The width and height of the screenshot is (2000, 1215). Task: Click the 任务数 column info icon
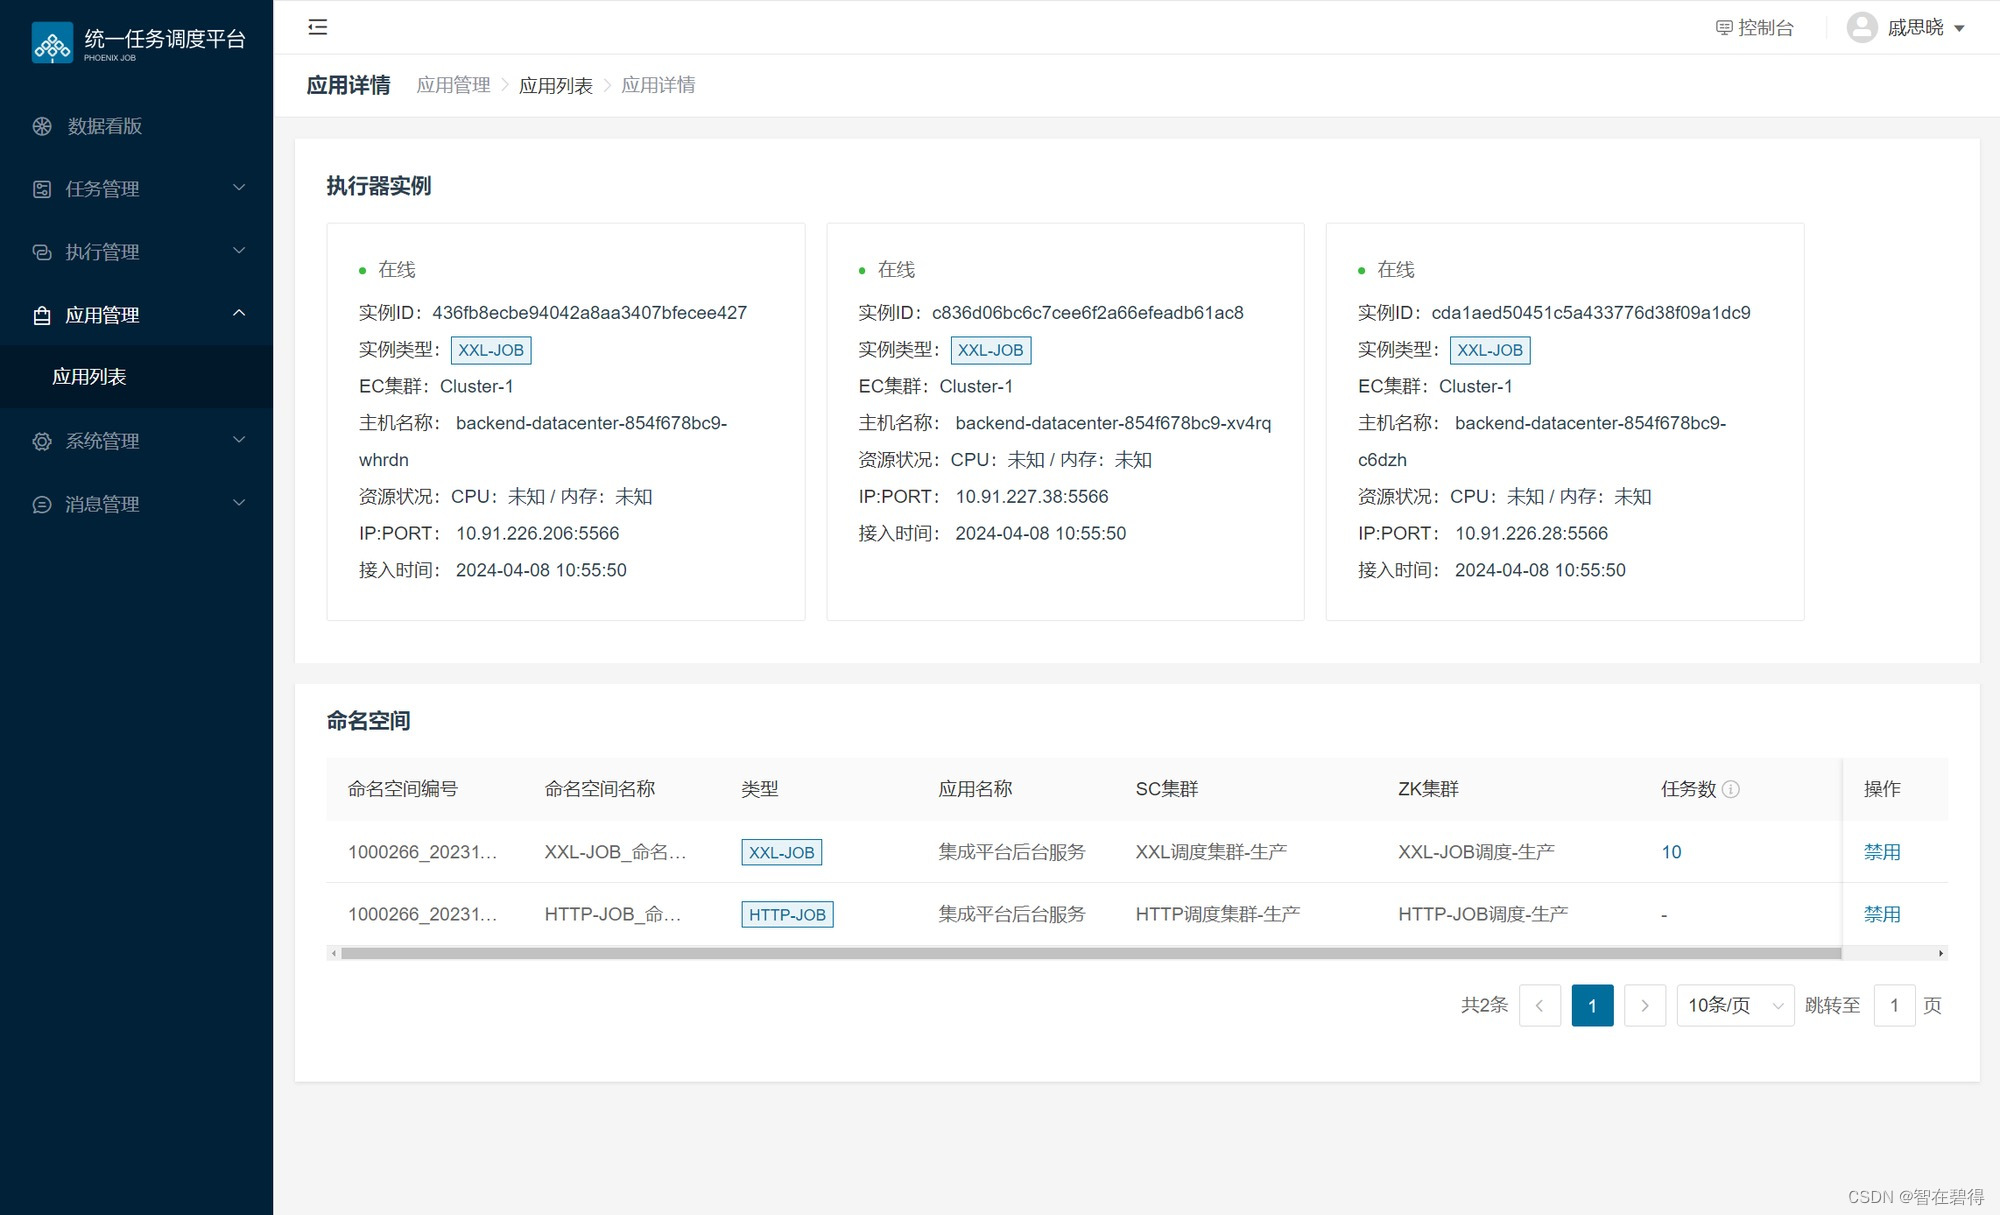tap(1731, 789)
